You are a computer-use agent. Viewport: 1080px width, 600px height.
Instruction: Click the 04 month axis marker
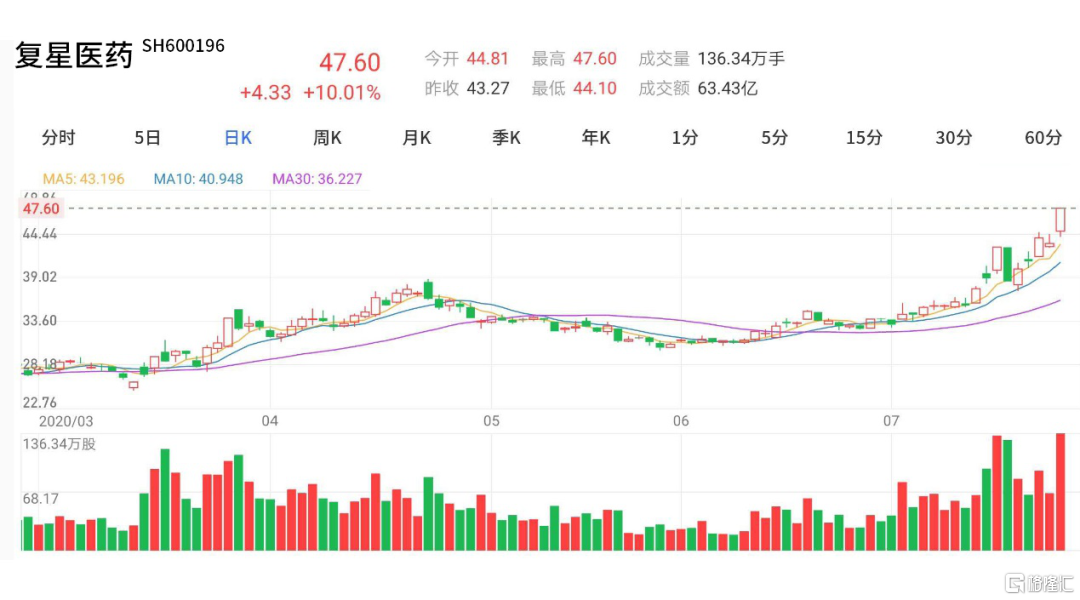coord(270,421)
